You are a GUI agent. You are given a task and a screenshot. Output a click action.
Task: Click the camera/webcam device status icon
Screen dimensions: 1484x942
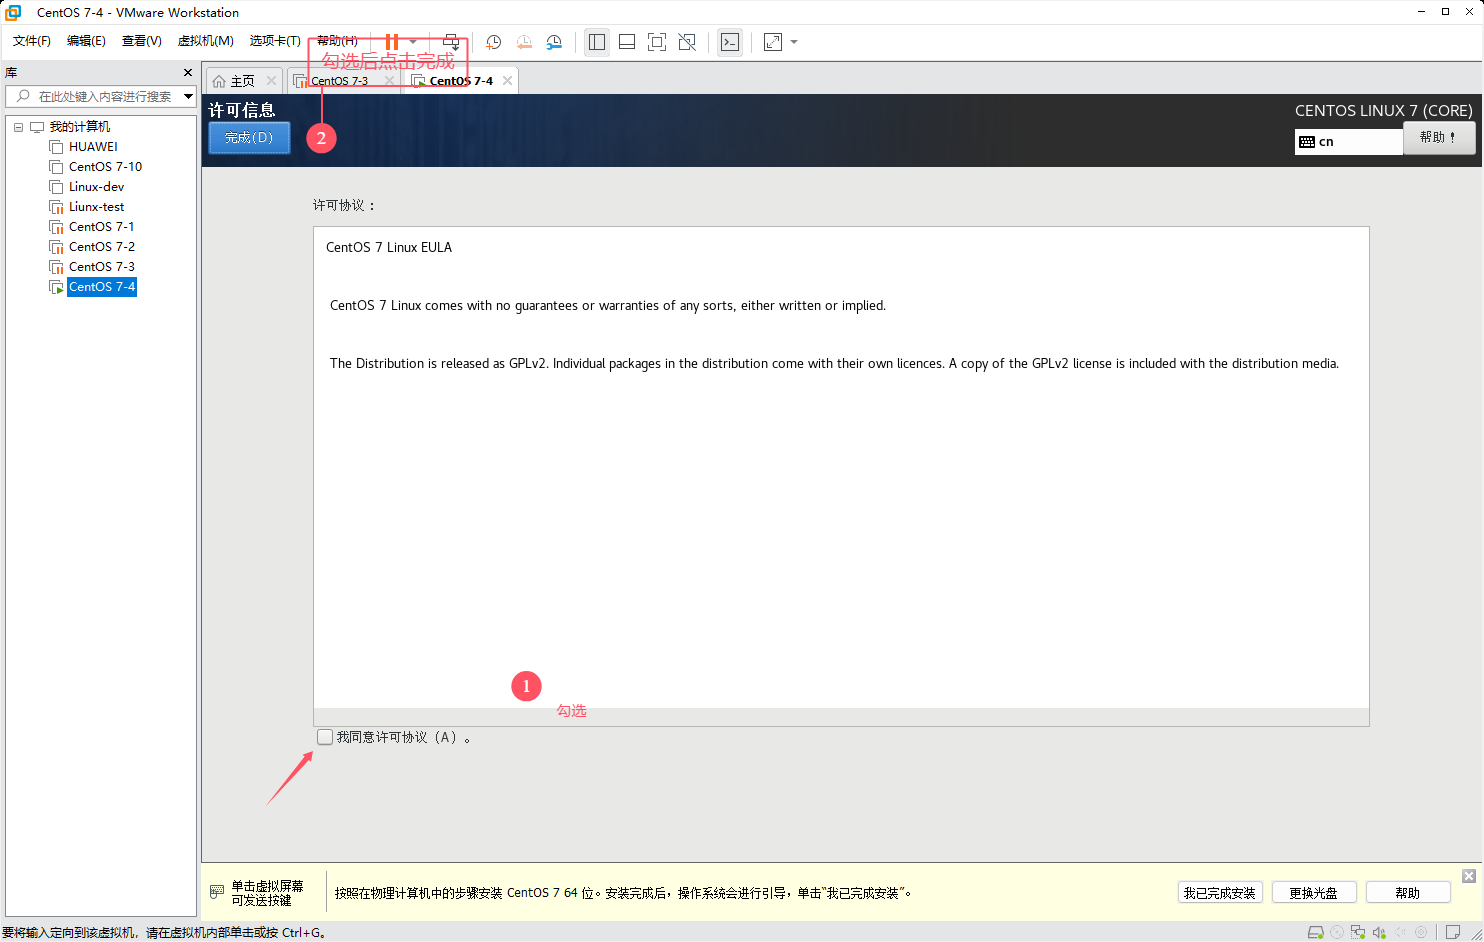click(x=1421, y=932)
